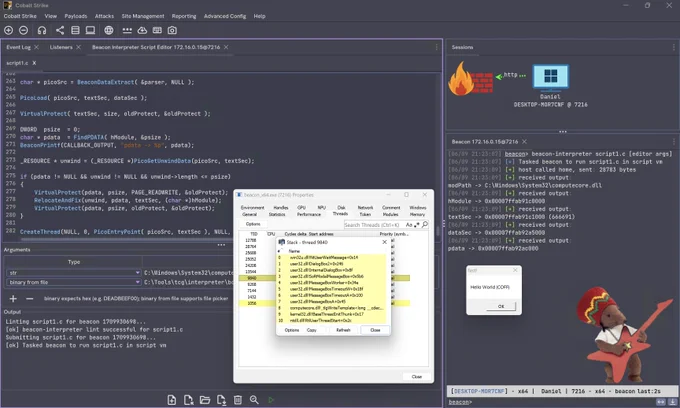Click the disconnect minus icon in toolbar
Screen dimensions: 680x408
point(23,30)
